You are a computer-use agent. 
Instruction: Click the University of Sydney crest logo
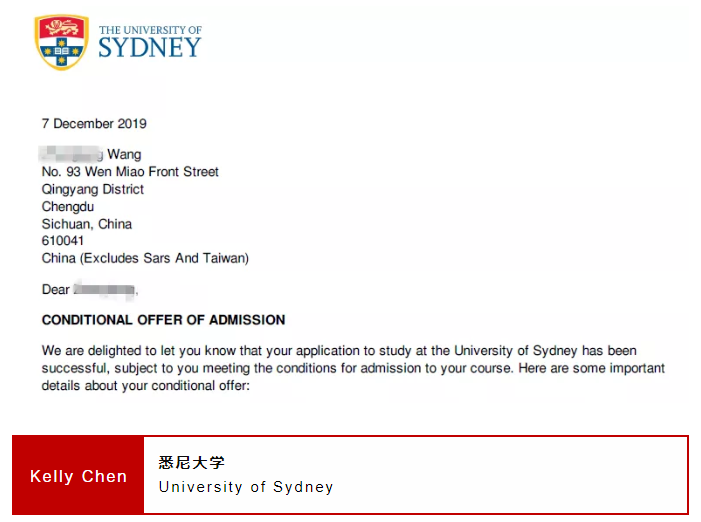click(x=61, y=42)
